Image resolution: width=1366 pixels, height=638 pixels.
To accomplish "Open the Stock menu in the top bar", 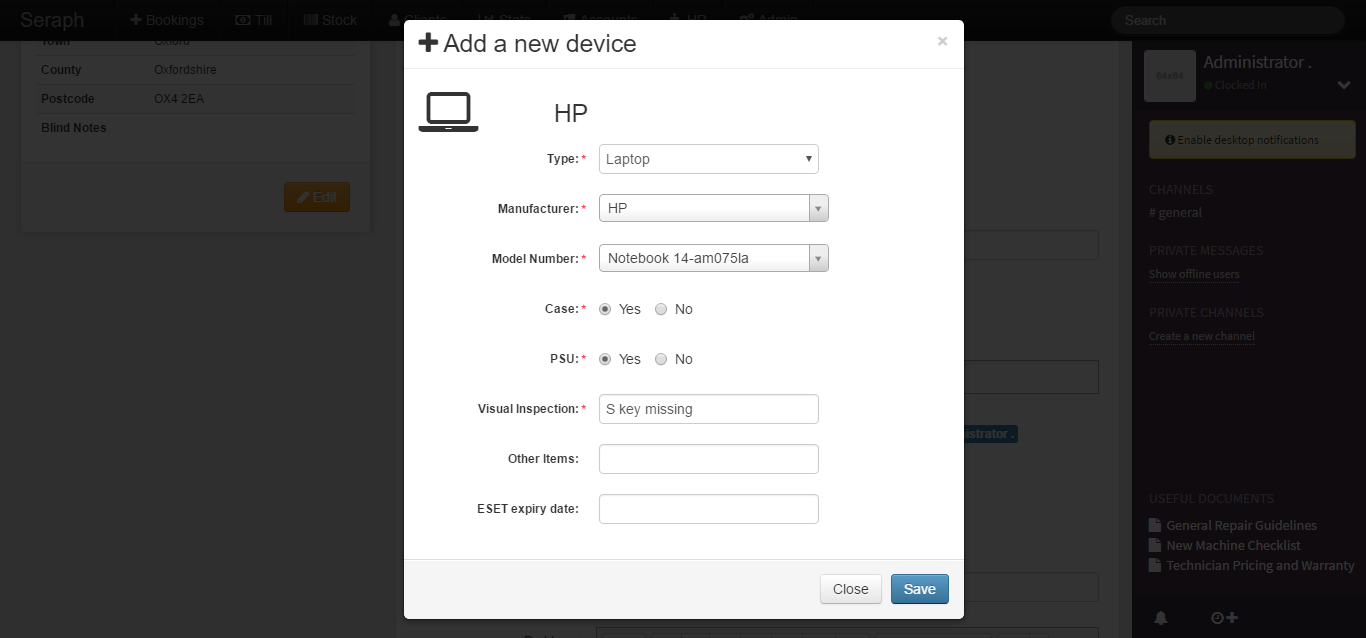I will 330,20.
